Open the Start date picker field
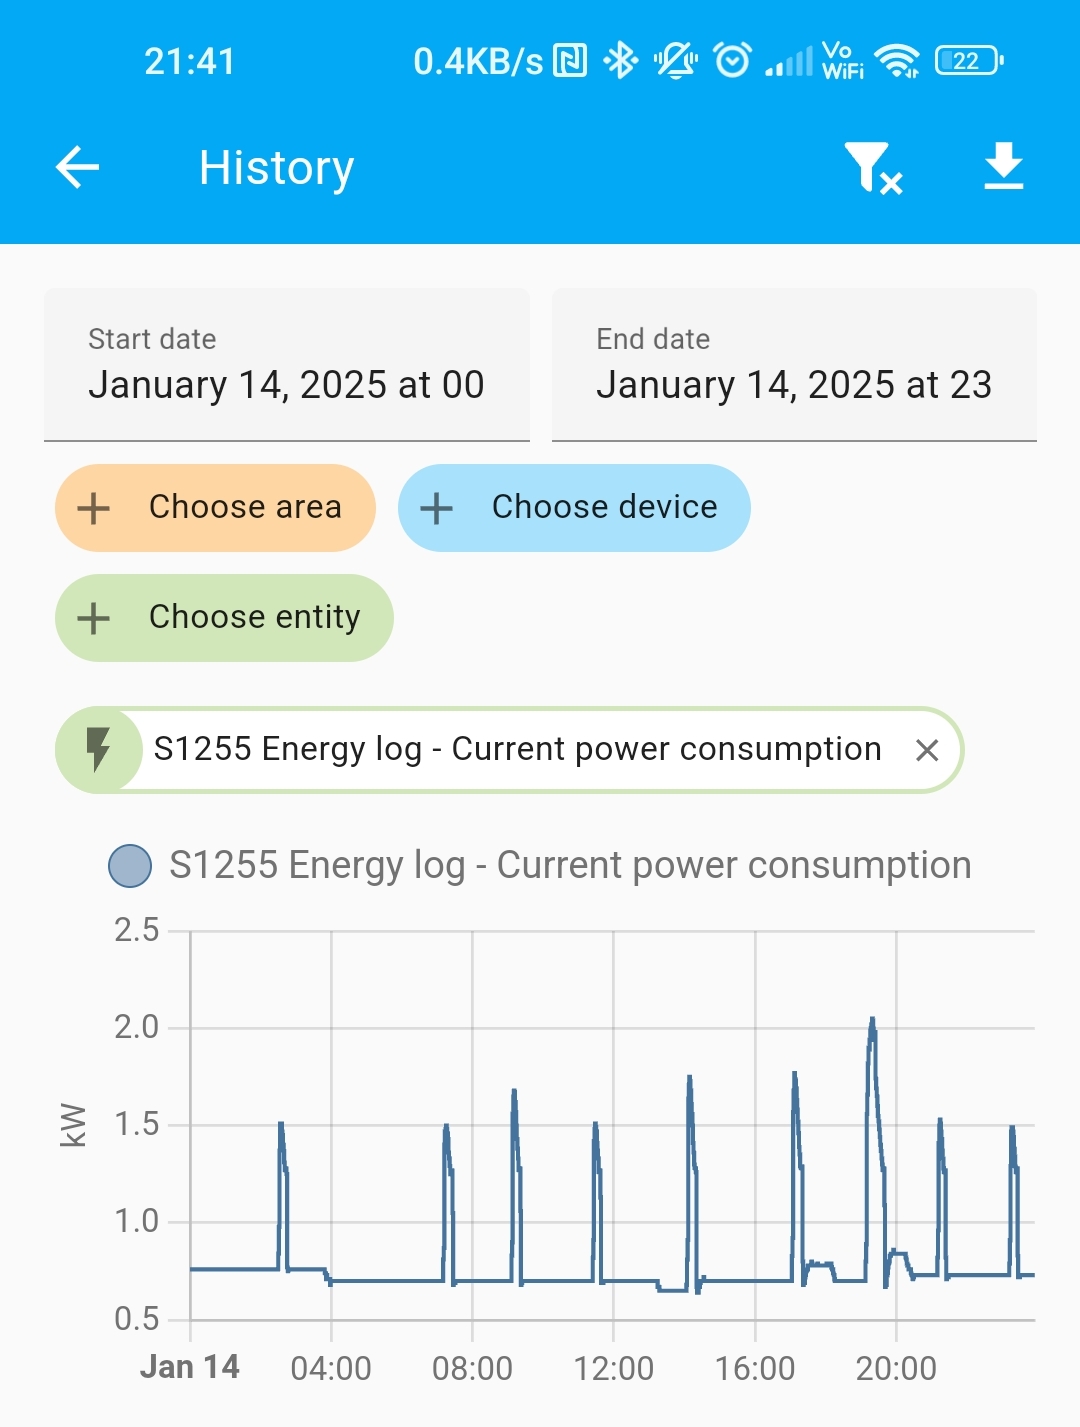The height and width of the screenshot is (1427, 1080). click(x=287, y=365)
